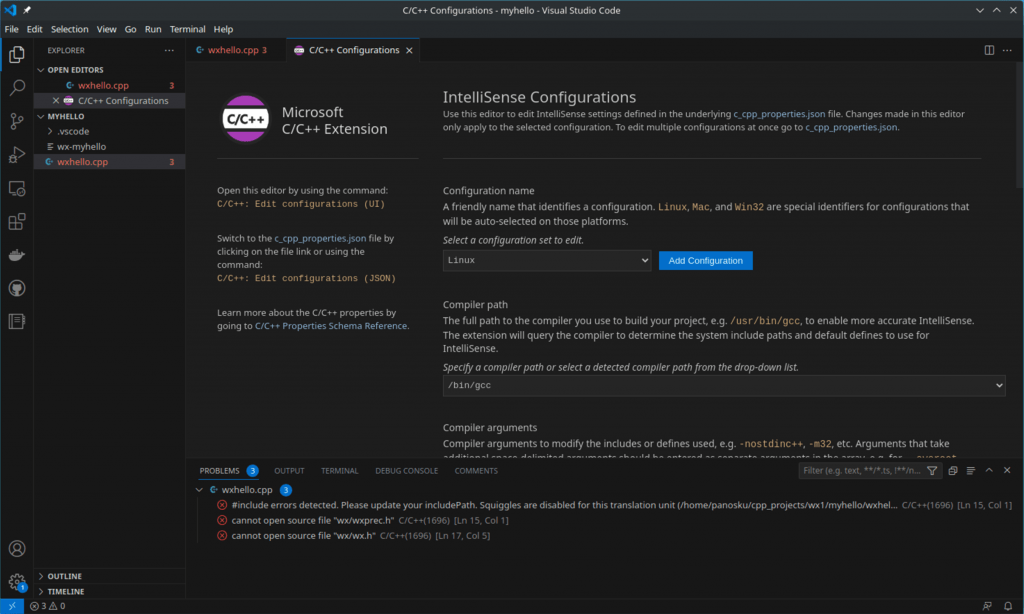Collapse the MYHELLO folder section
The height and width of the screenshot is (614, 1024).
point(41,116)
